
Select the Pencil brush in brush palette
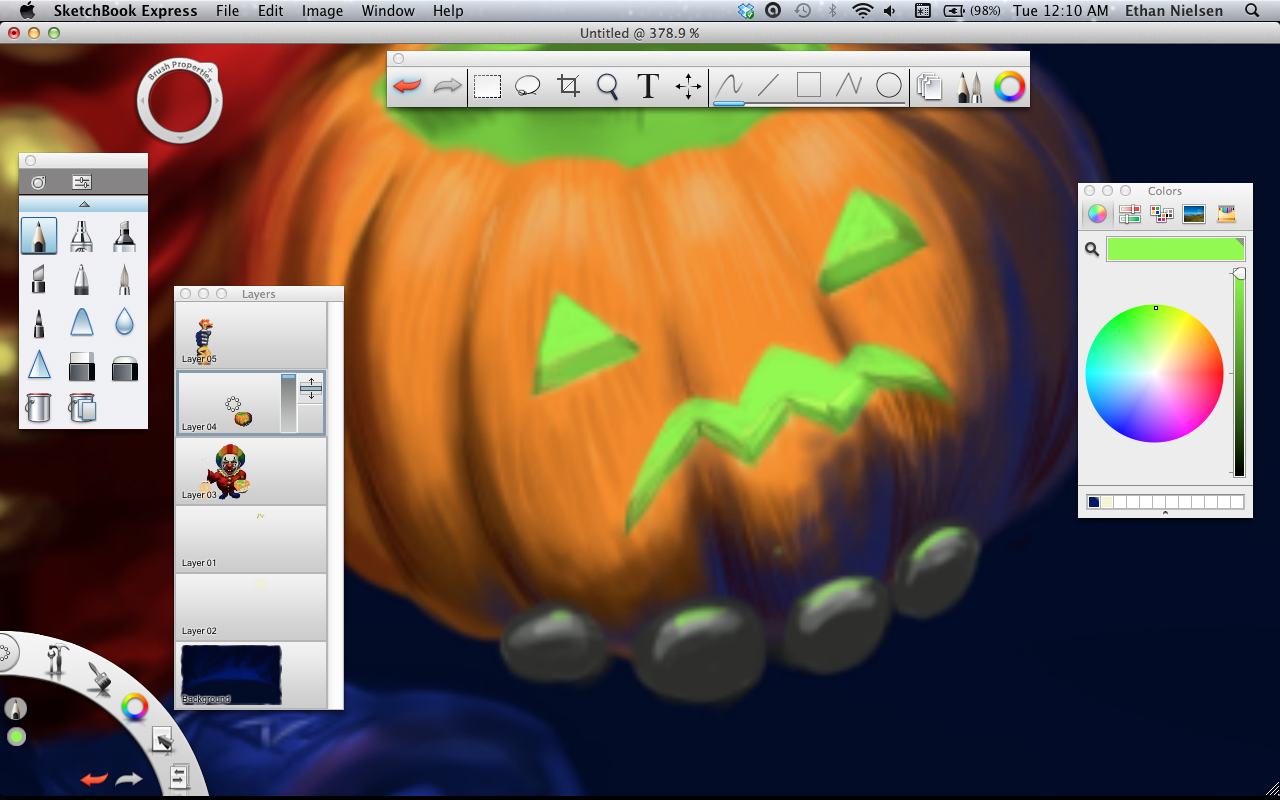point(39,236)
